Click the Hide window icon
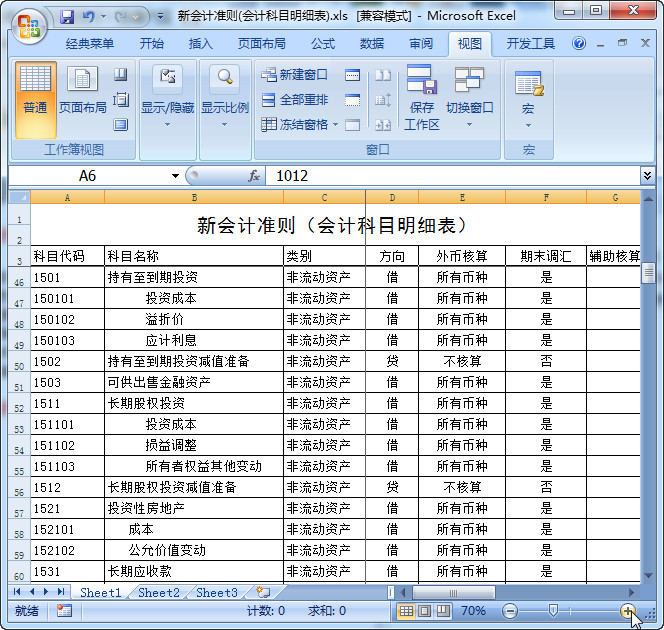 (x=352, y=100)
